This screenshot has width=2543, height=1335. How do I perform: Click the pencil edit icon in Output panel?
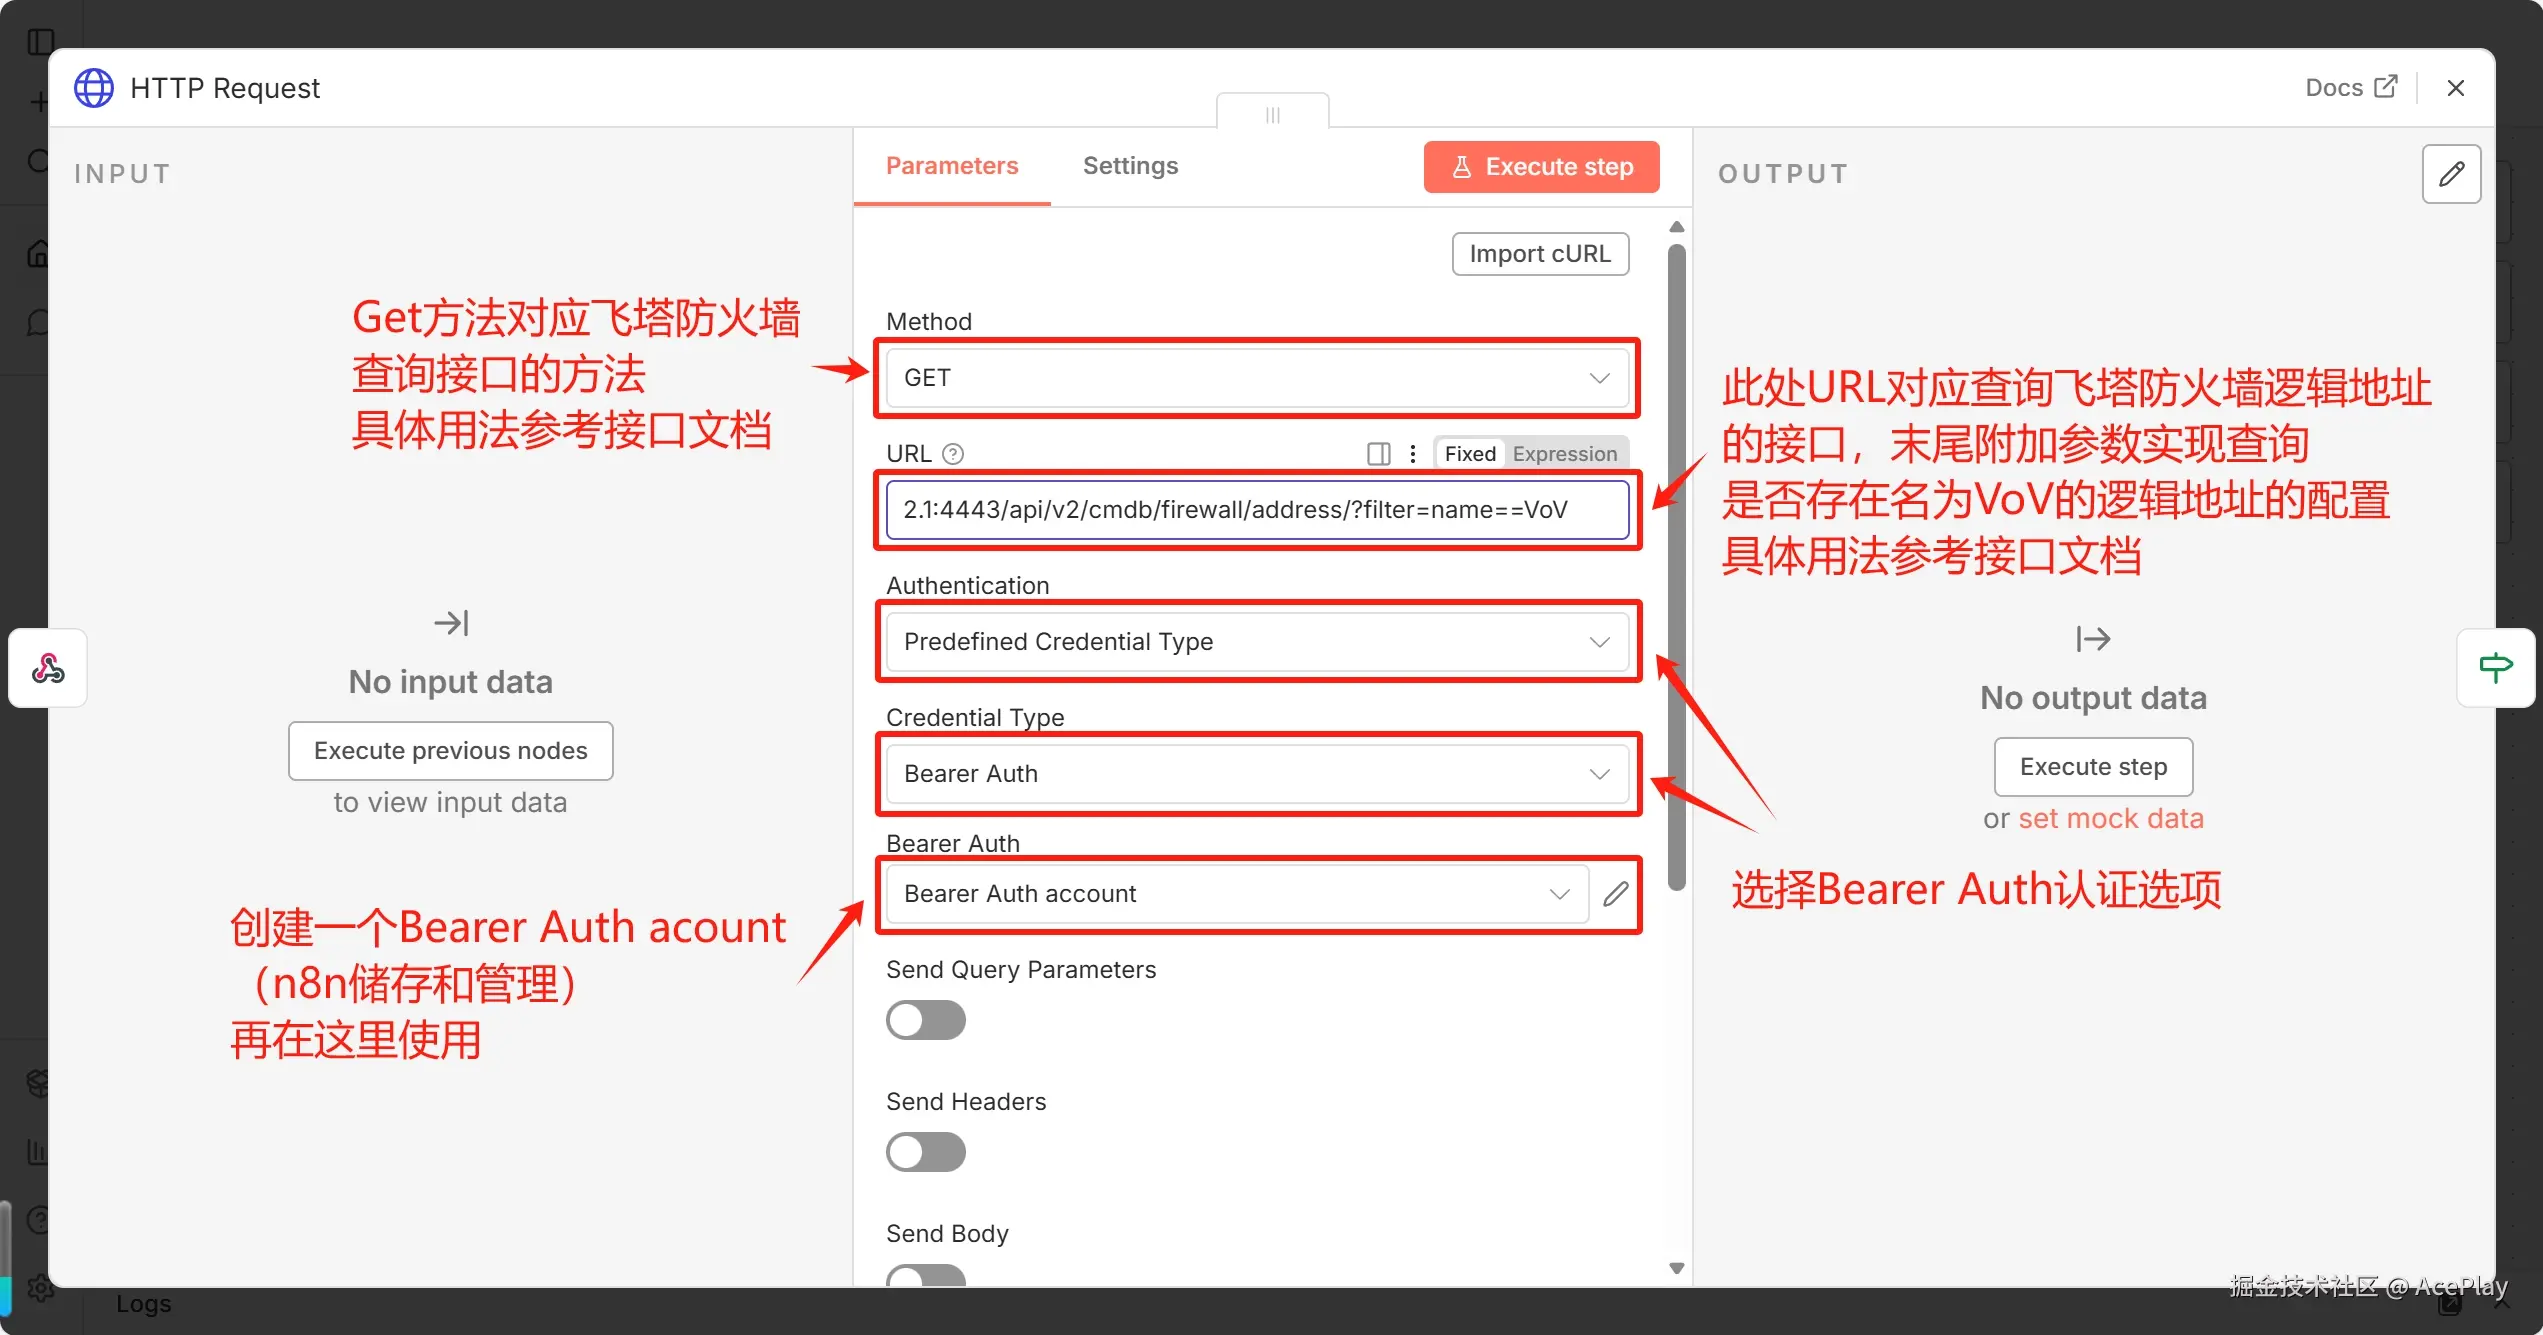pos(2451,174)
